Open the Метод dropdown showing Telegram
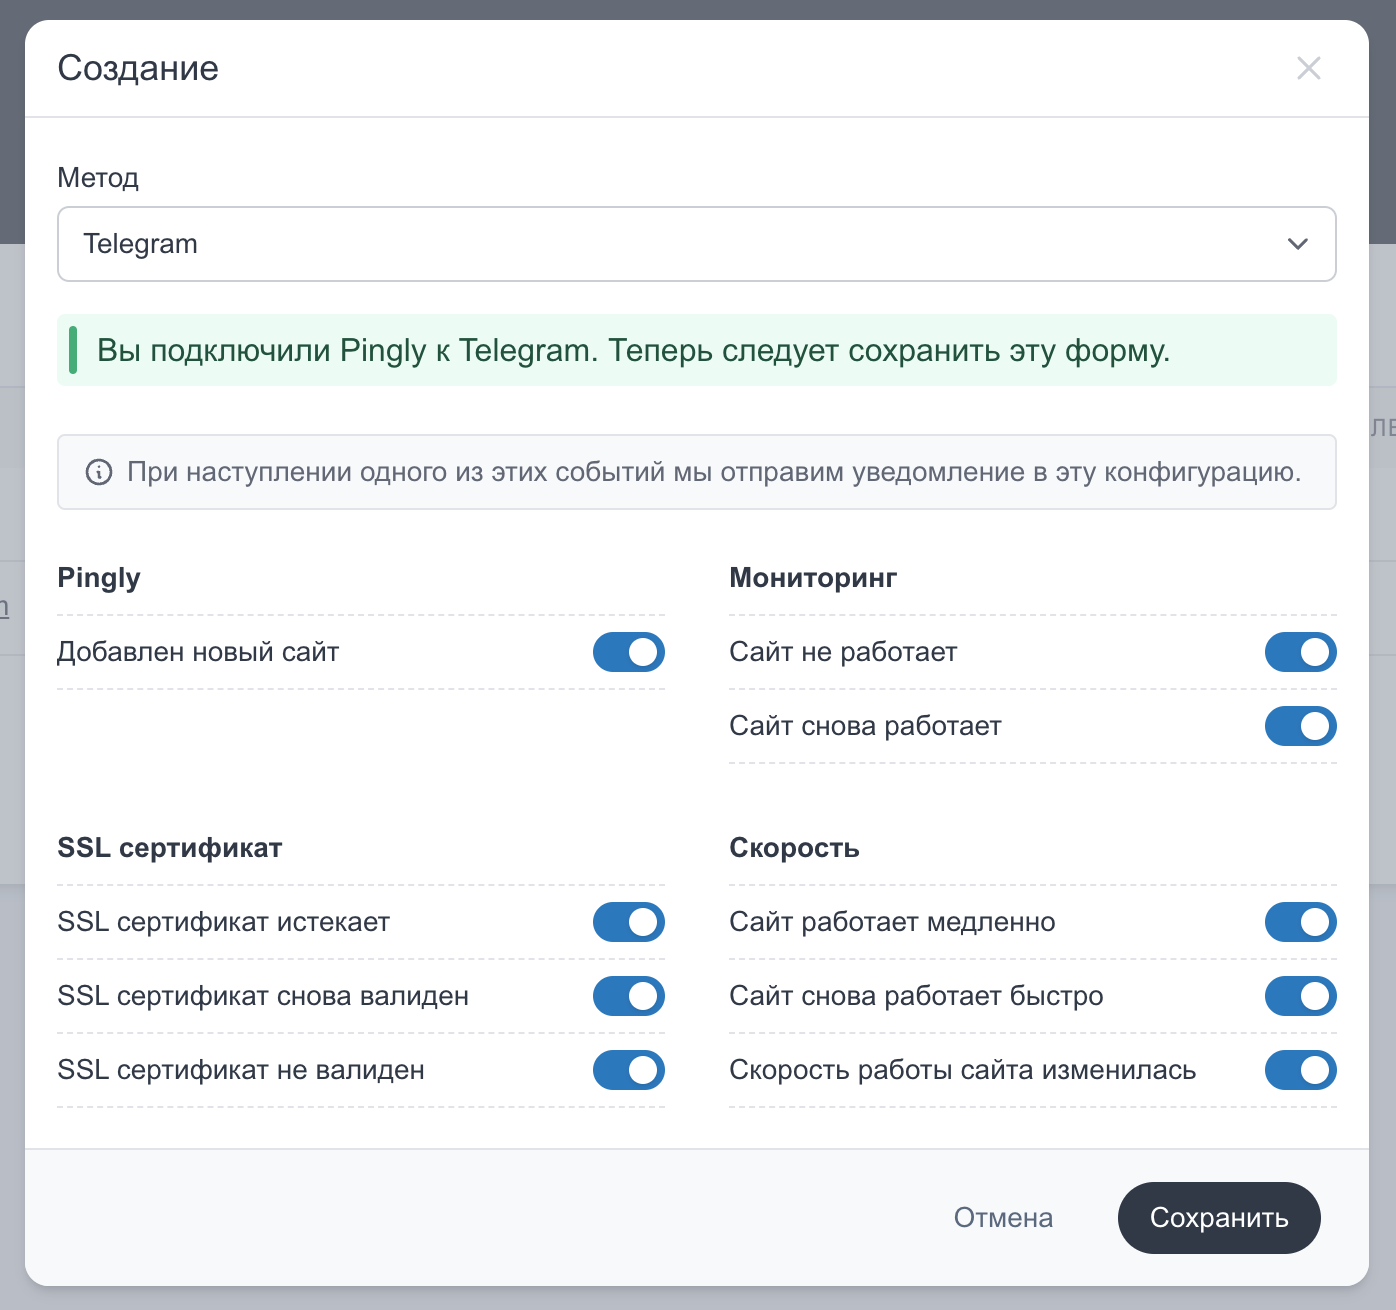Viewport: 1396px width, 1310px height. (697, 244)
